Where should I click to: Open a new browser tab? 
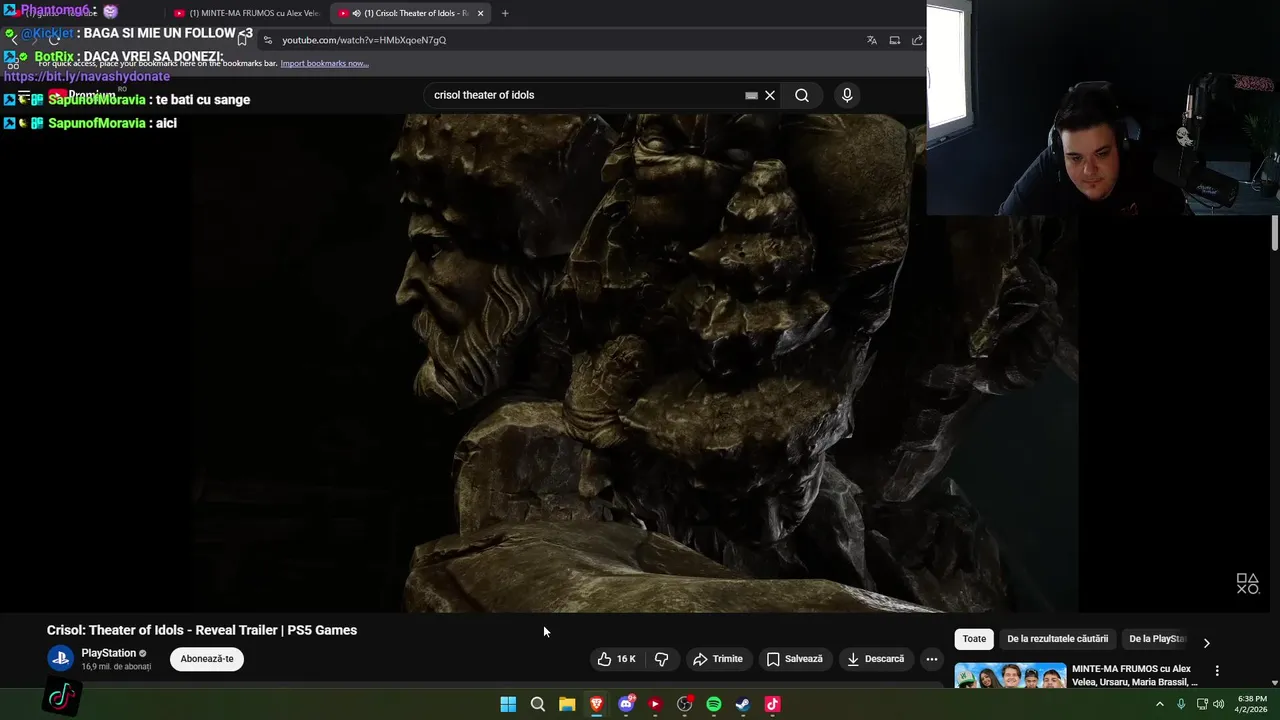[505, 13]
